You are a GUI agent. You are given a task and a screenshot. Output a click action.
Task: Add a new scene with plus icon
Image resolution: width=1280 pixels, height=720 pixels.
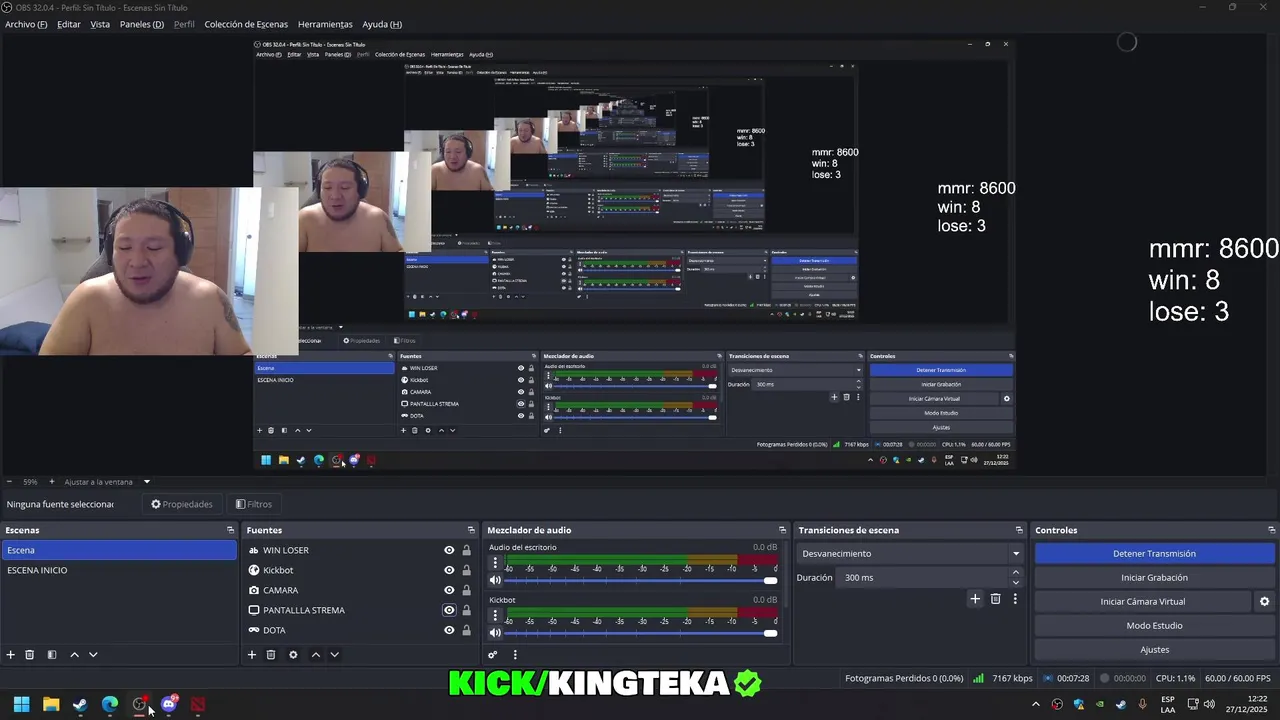coord(11,655)
